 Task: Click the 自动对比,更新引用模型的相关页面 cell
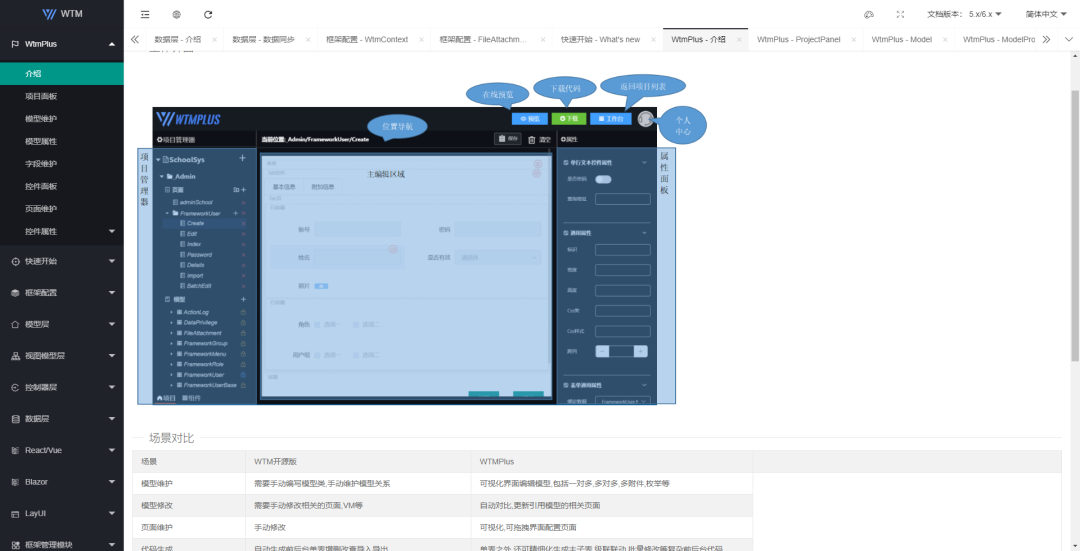[612, 506]
